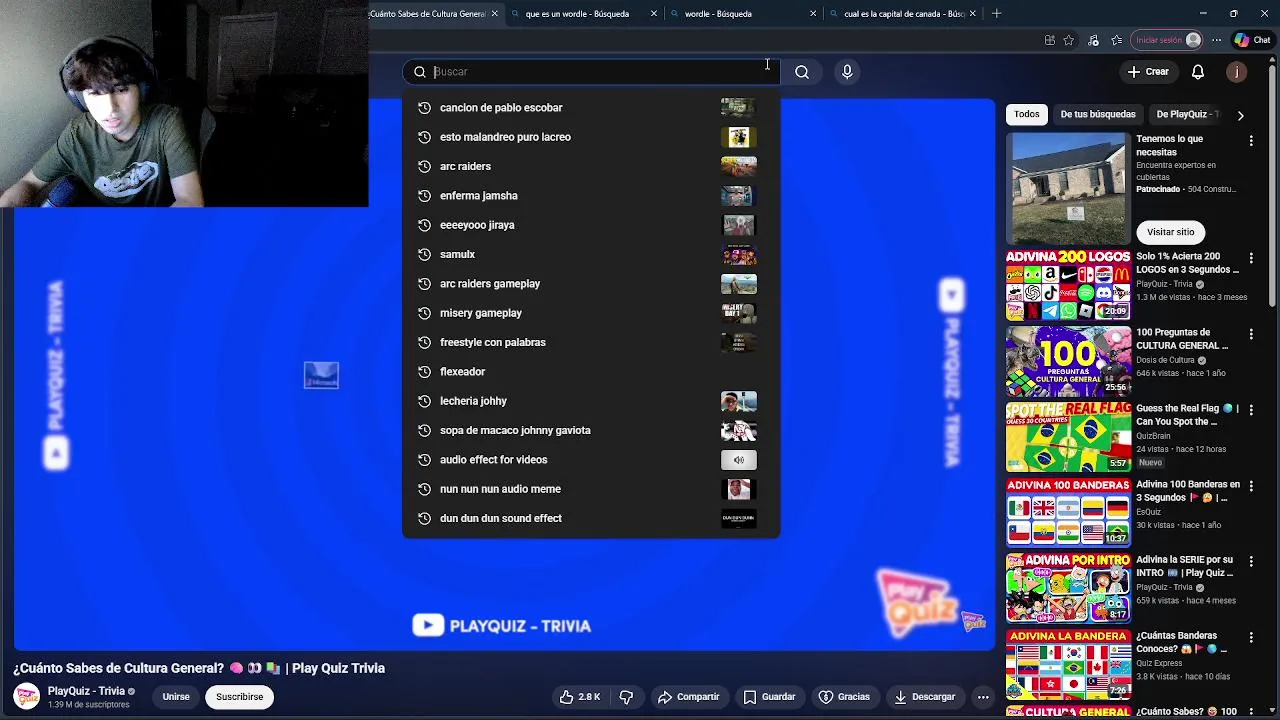Click the Gracias button
The image size is (1280, 720).
[844, 697]
